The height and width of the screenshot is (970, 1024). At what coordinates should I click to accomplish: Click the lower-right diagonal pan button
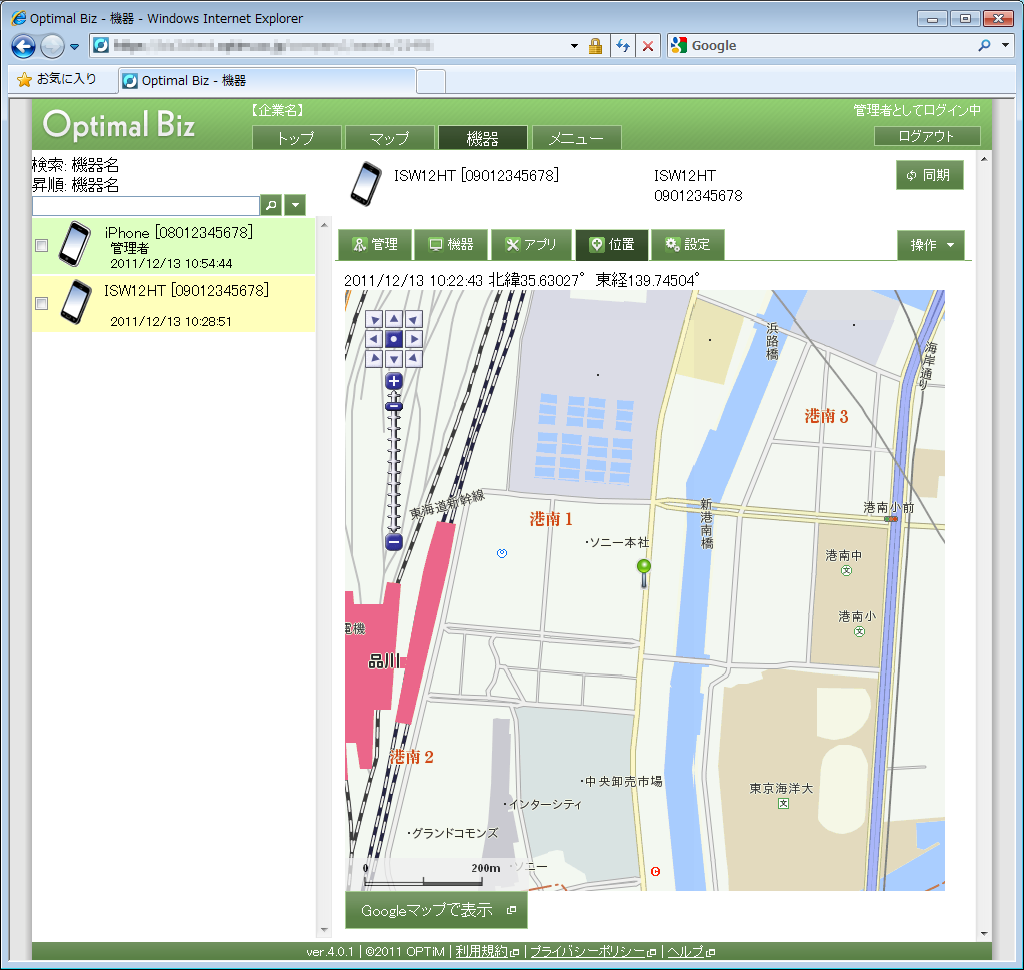coord(414,359)
